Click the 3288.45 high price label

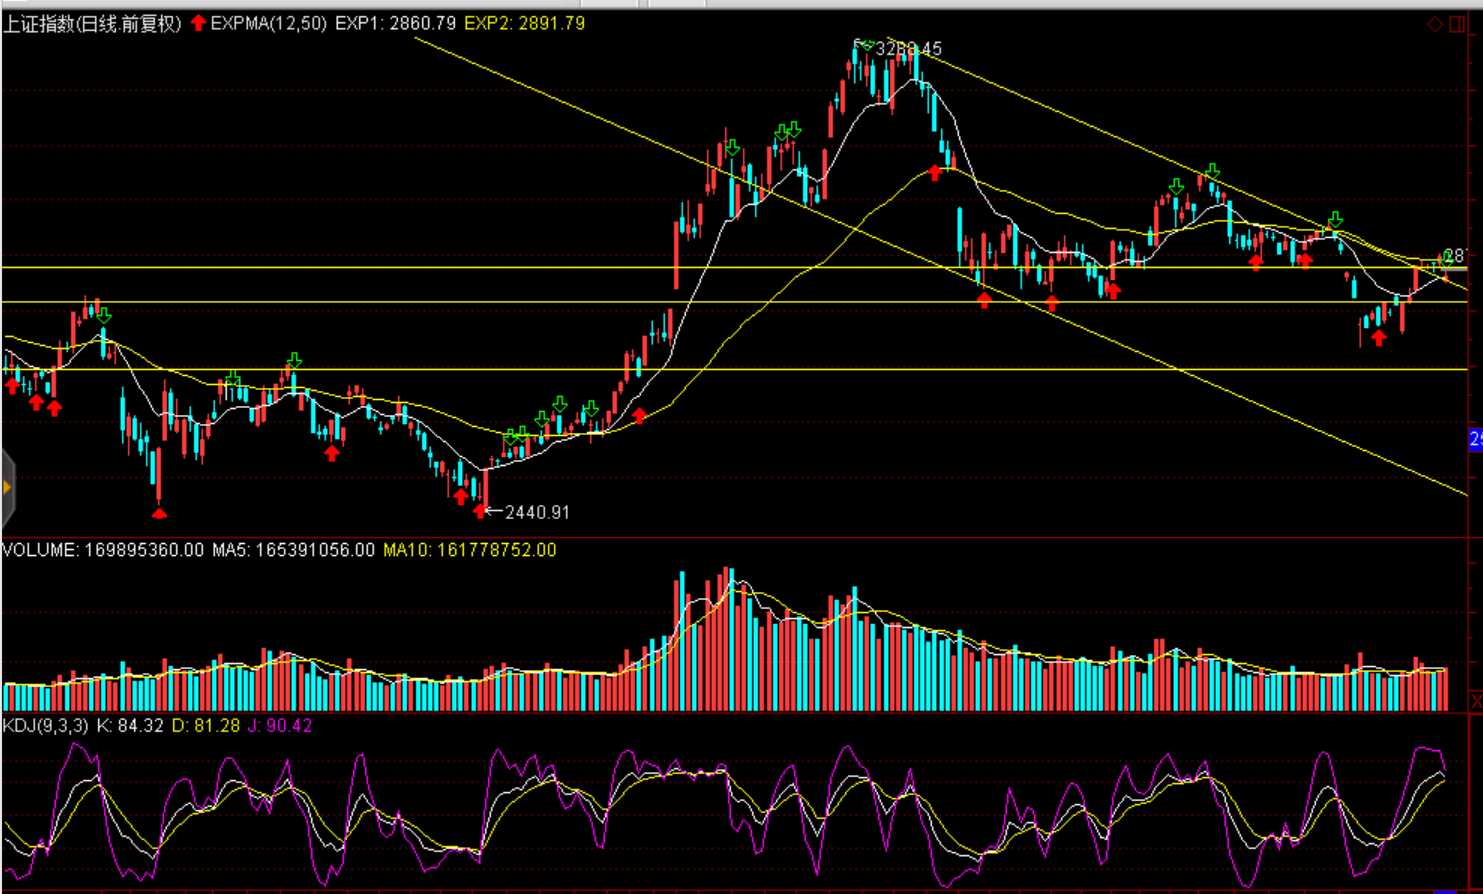pos(909,49)
